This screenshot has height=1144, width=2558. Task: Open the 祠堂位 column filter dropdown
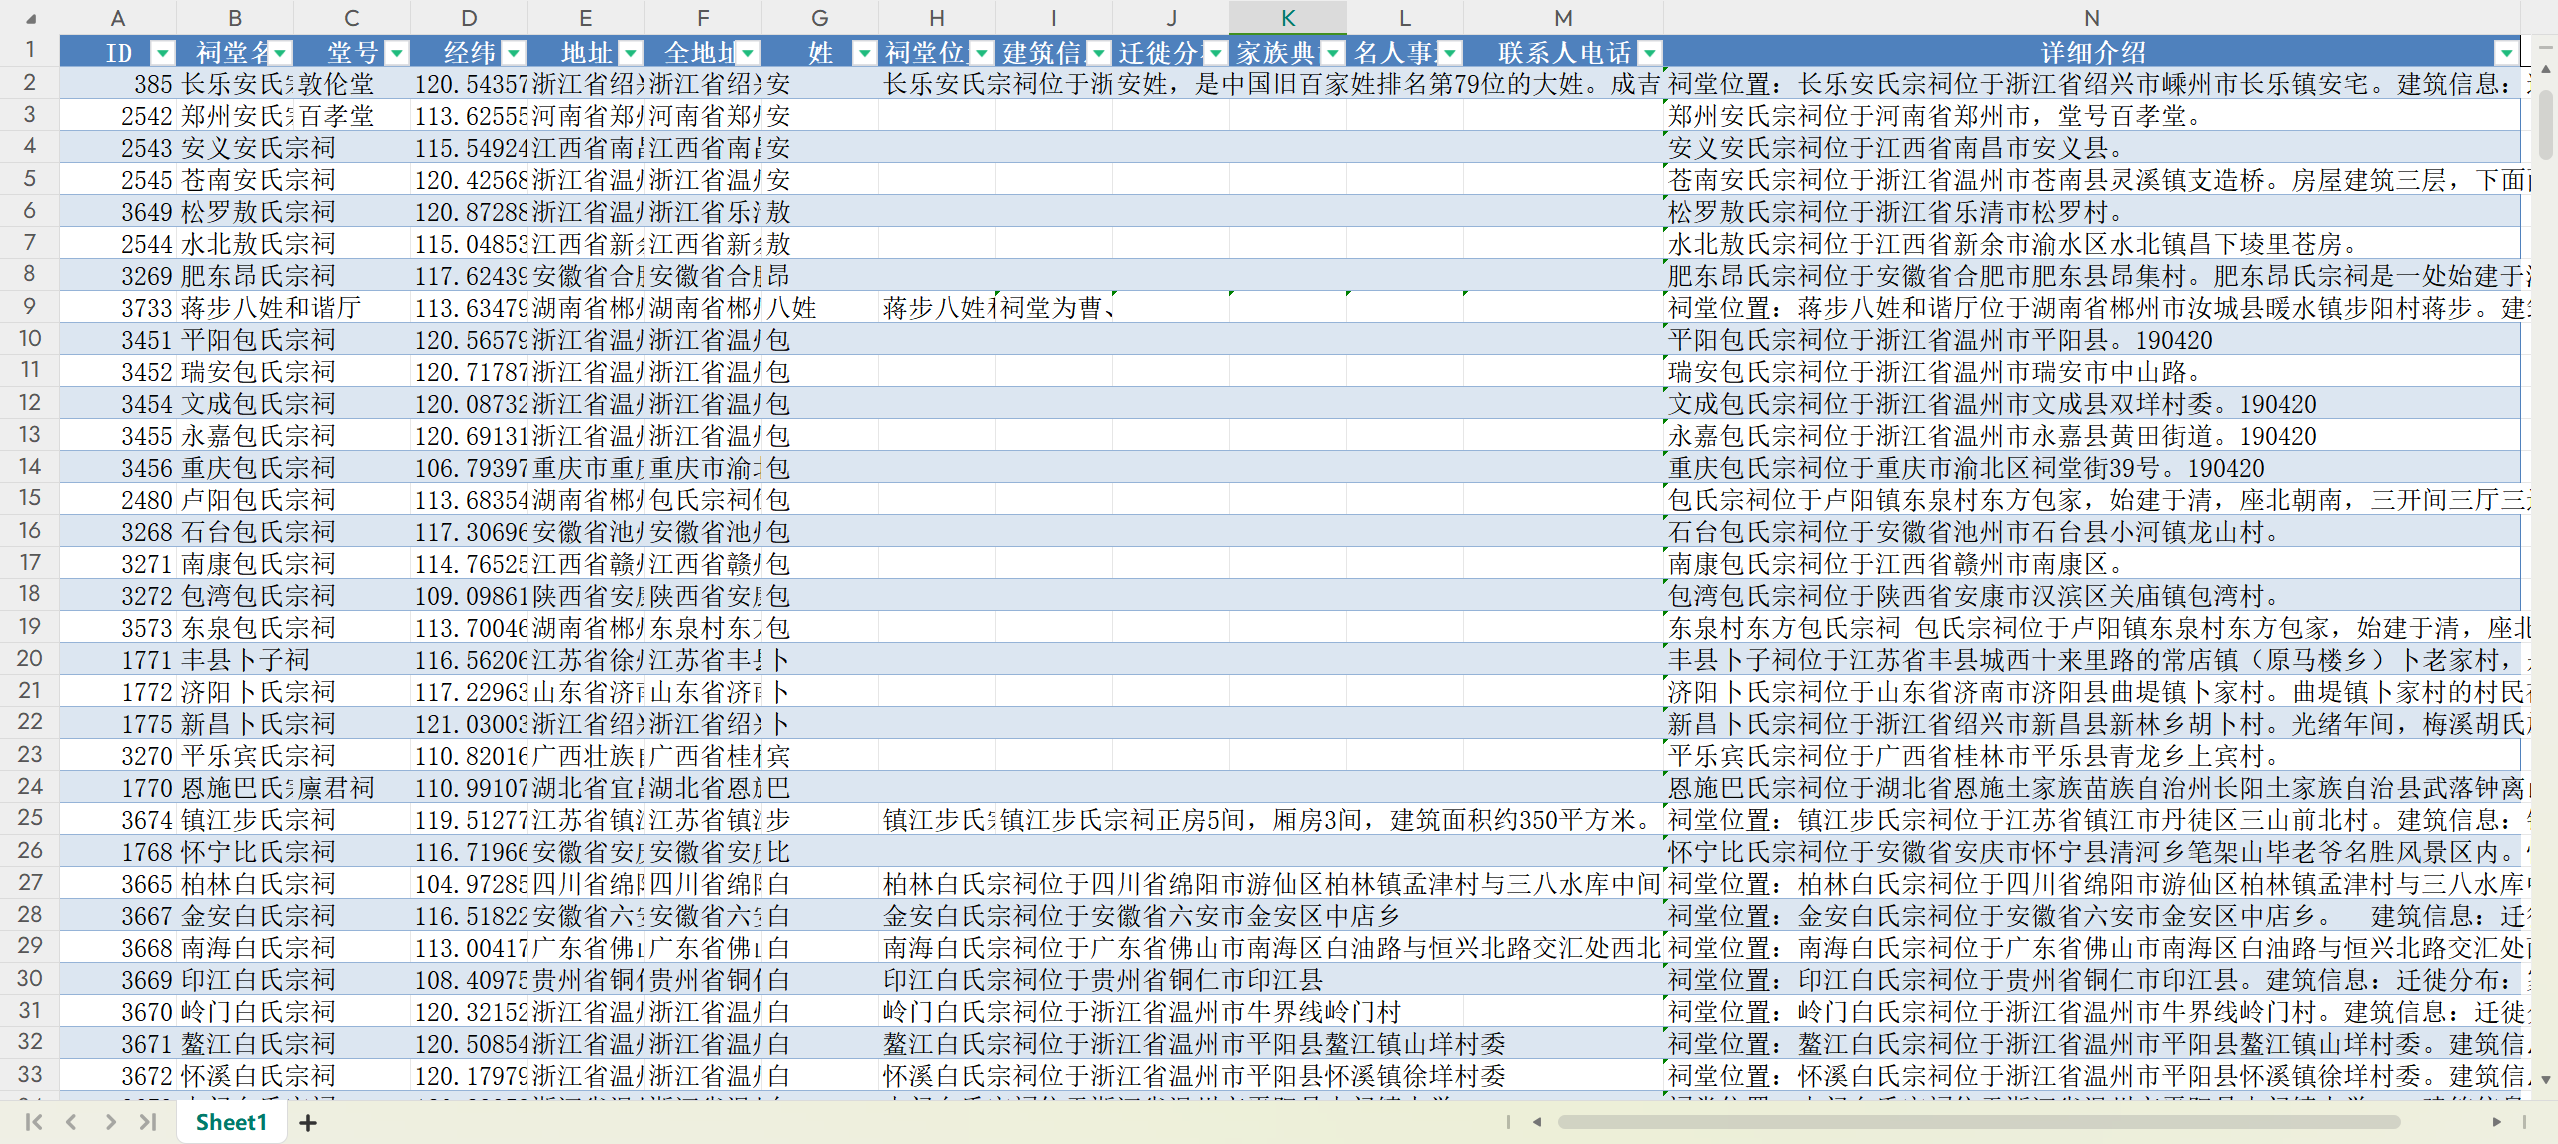pyautogui.click(x=982, y=53)
